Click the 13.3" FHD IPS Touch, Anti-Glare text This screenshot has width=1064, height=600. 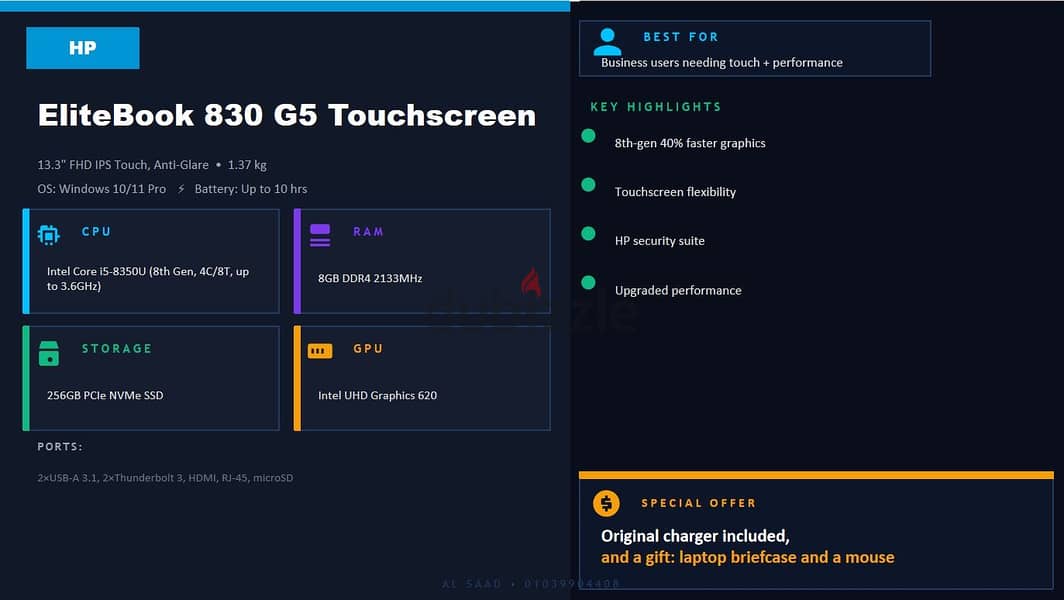(123, 165)
